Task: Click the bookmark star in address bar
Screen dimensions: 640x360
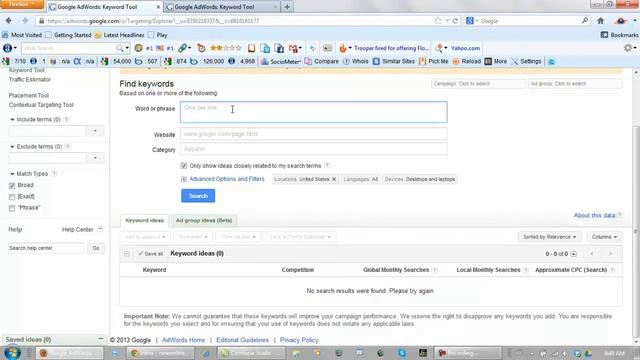Action: [438, 20]
